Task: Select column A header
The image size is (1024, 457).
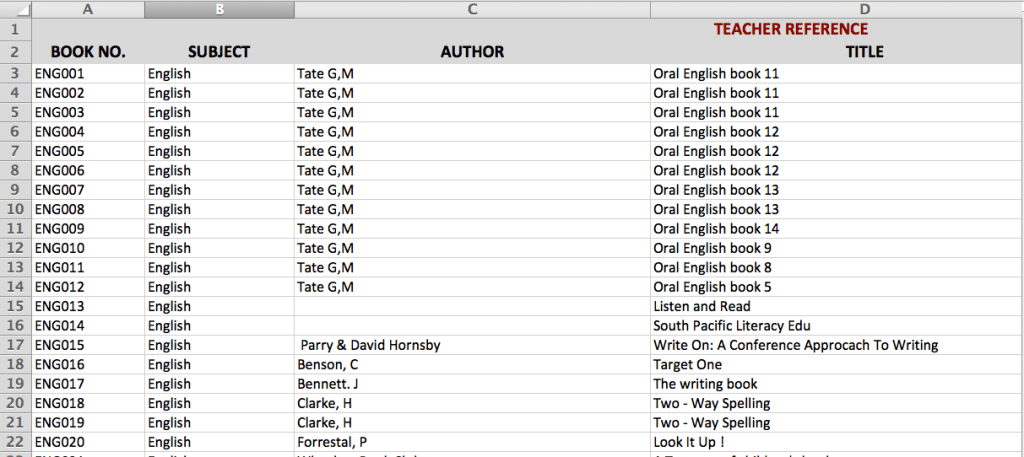Action: click(x=88, y=9)
